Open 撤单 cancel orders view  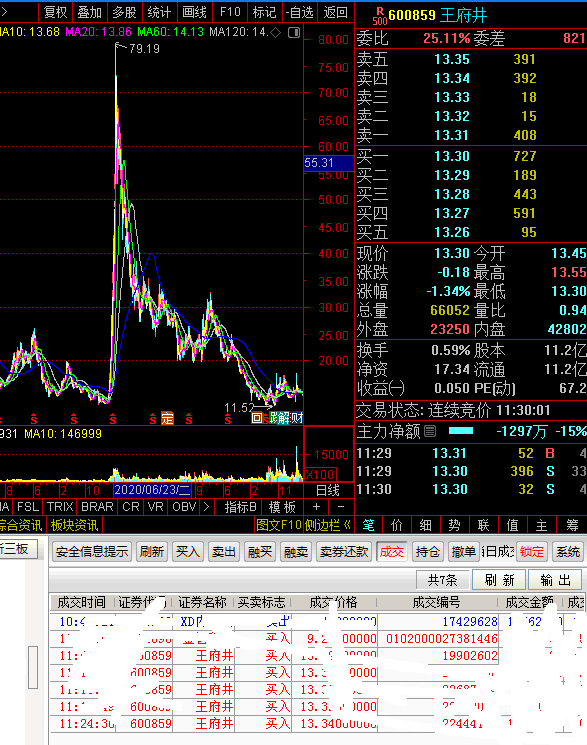point(463,552)
